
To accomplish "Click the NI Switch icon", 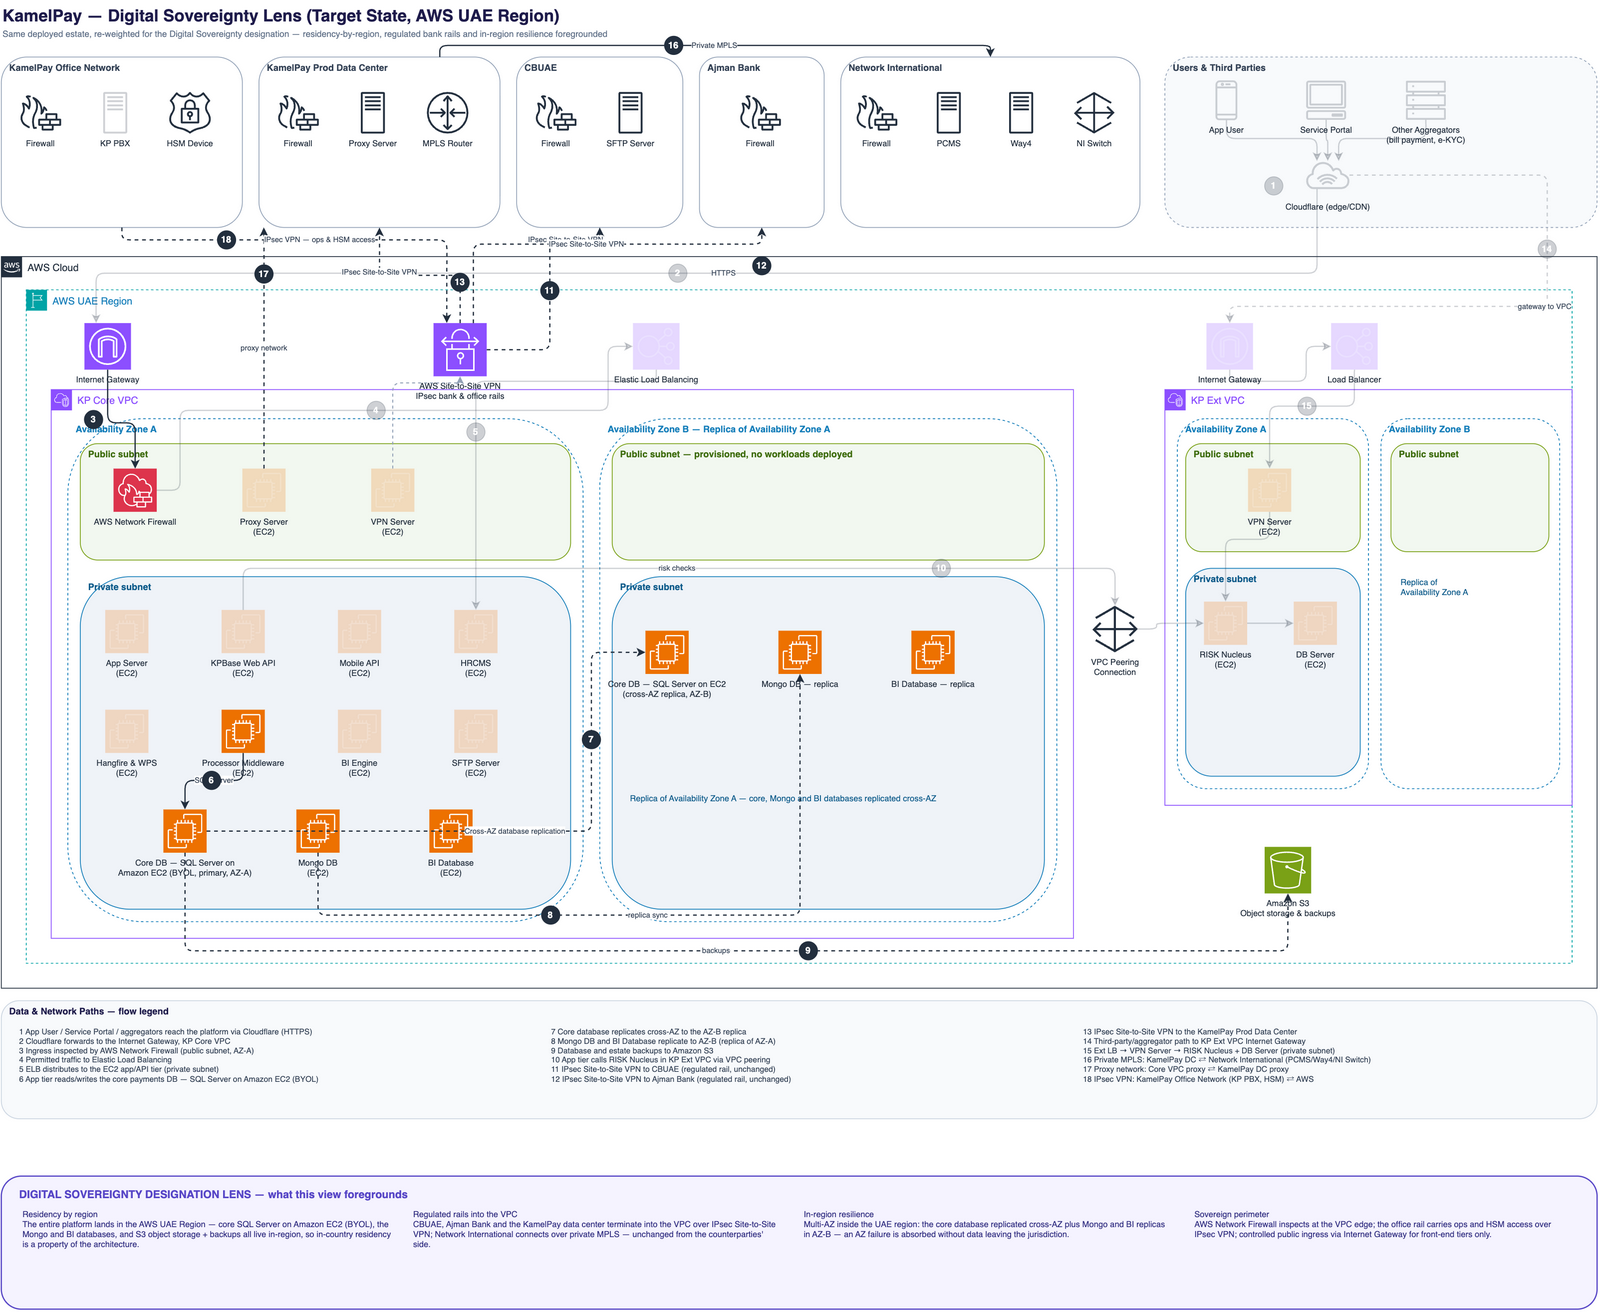I will pyautogui.click(x=1094, y=113).
